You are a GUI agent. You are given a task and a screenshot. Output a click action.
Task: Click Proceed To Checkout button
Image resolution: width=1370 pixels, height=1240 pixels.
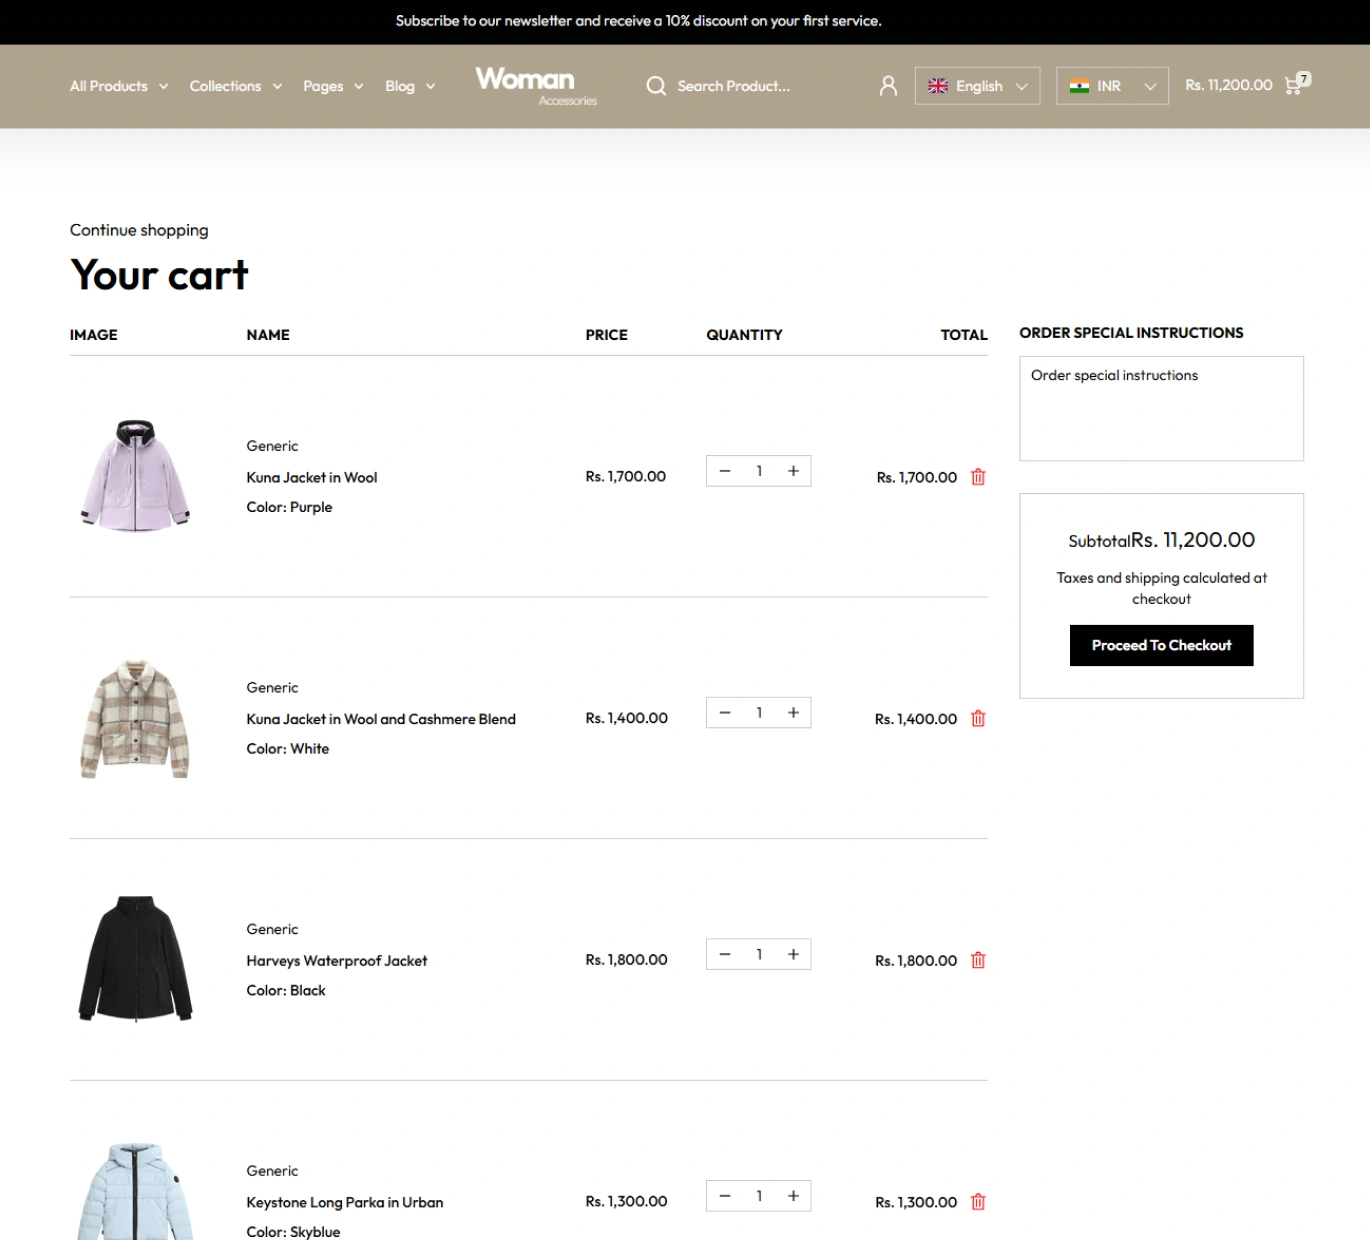1160,645
